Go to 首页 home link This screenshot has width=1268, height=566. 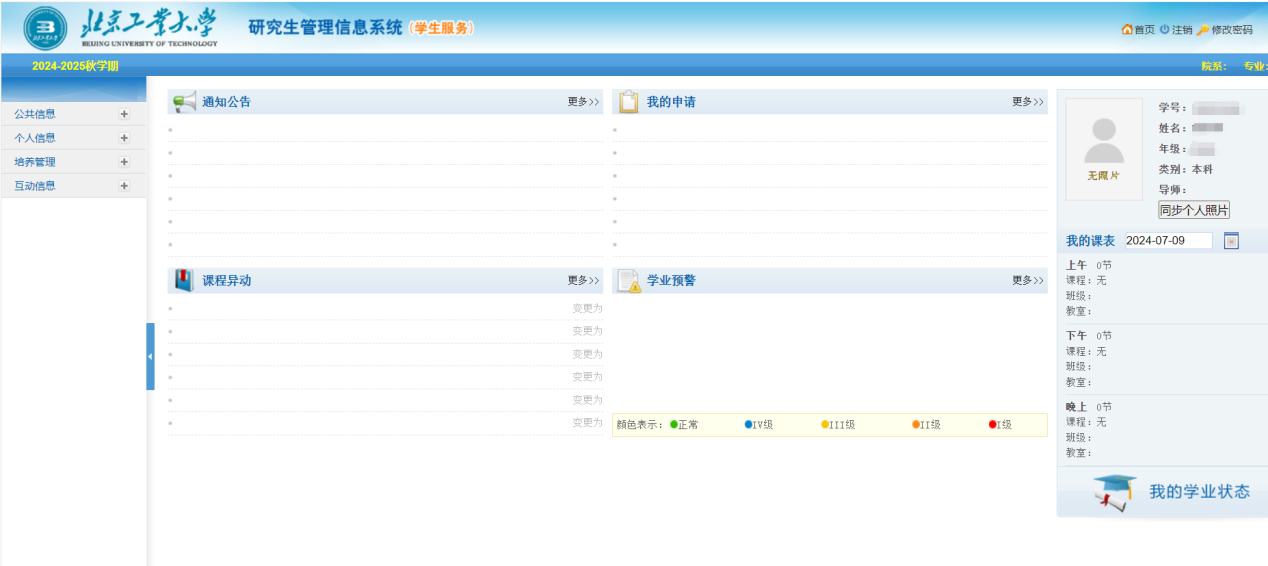[1138, 30]
